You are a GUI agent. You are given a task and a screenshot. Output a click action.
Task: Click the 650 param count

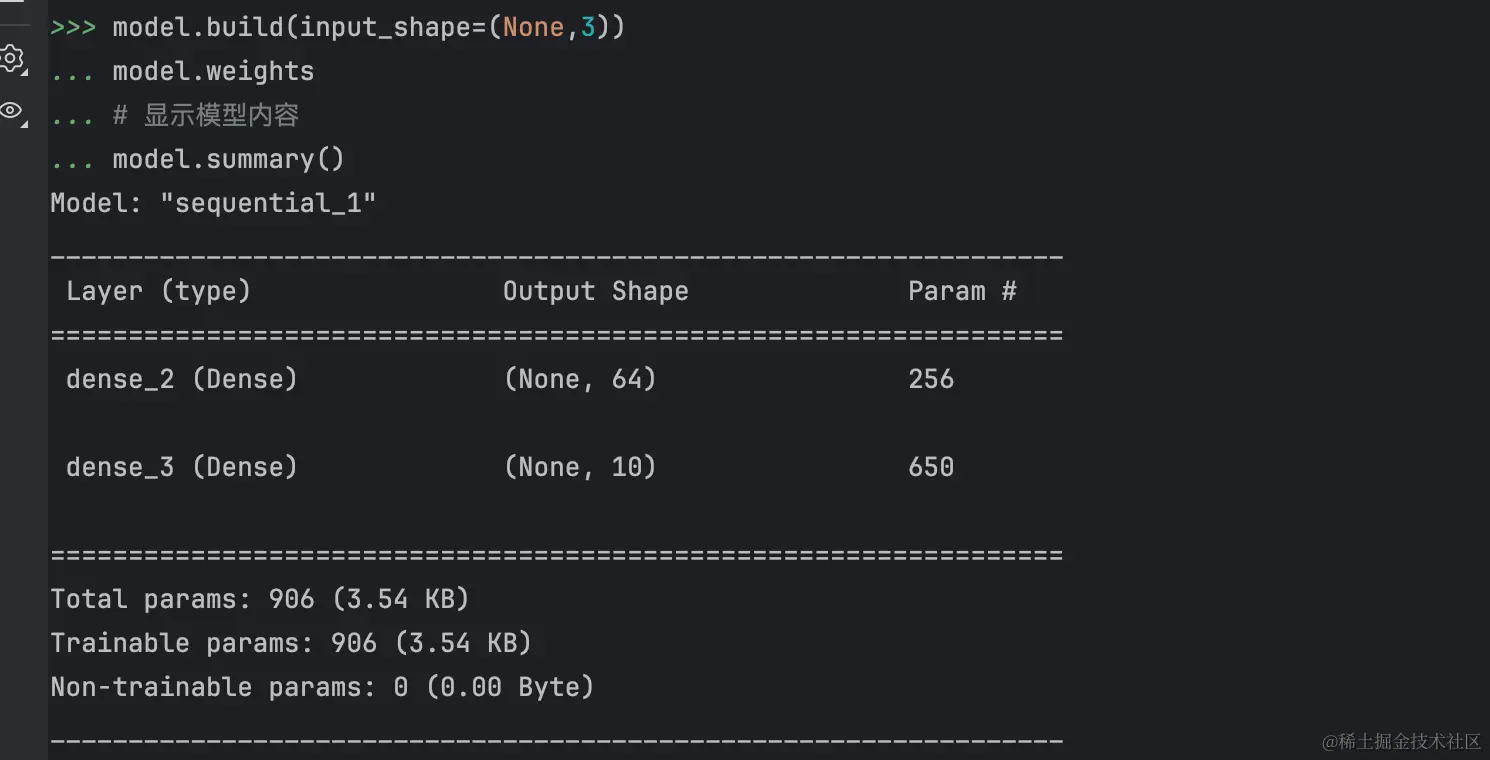click(931, 467)
